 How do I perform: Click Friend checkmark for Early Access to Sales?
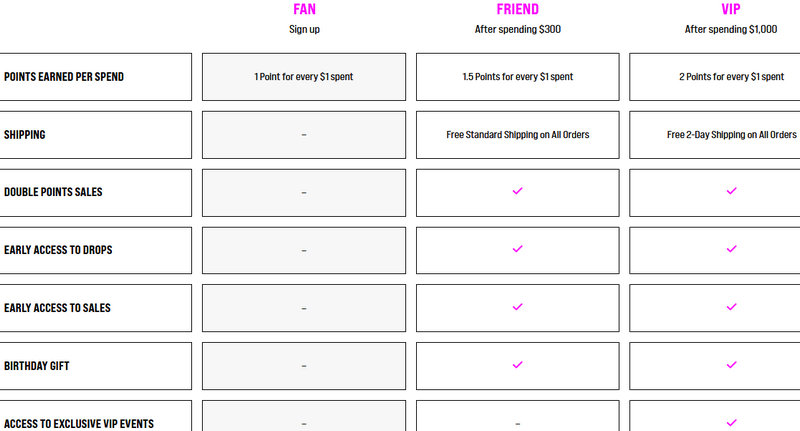point(517,307)
